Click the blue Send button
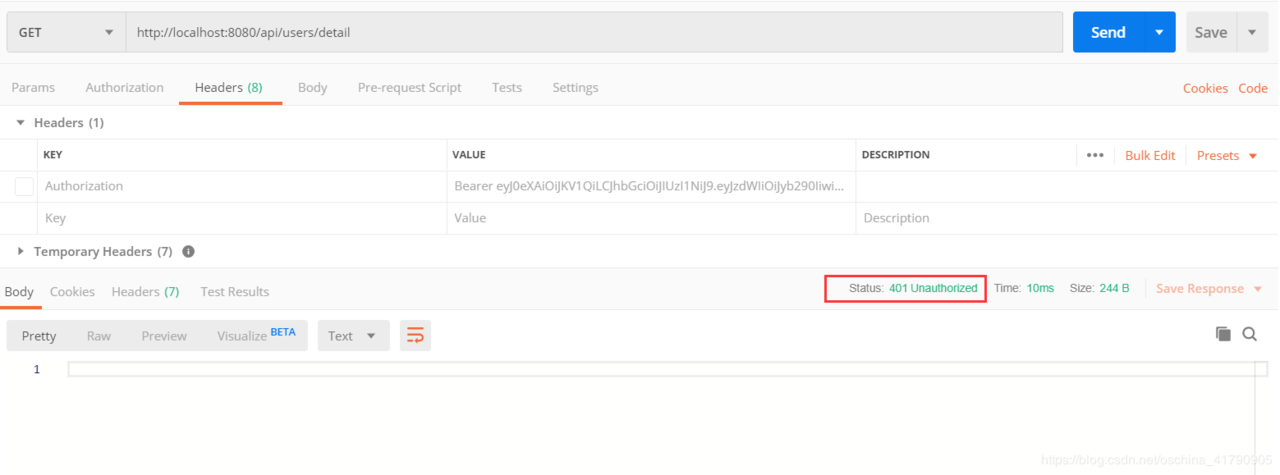This screenshot has height=475, width=1280. [x=1108, y=32]
